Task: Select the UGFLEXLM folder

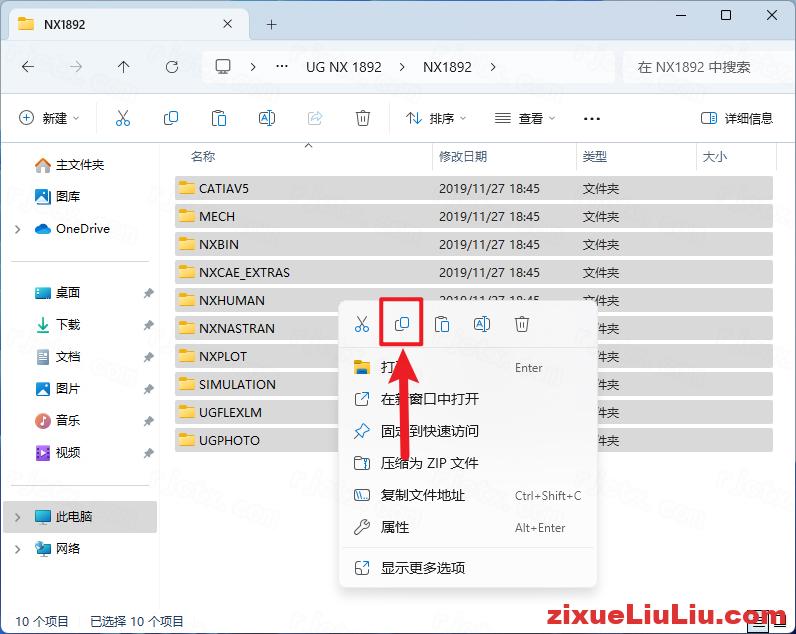Action: pyautogui.click(x=256, y=412)
